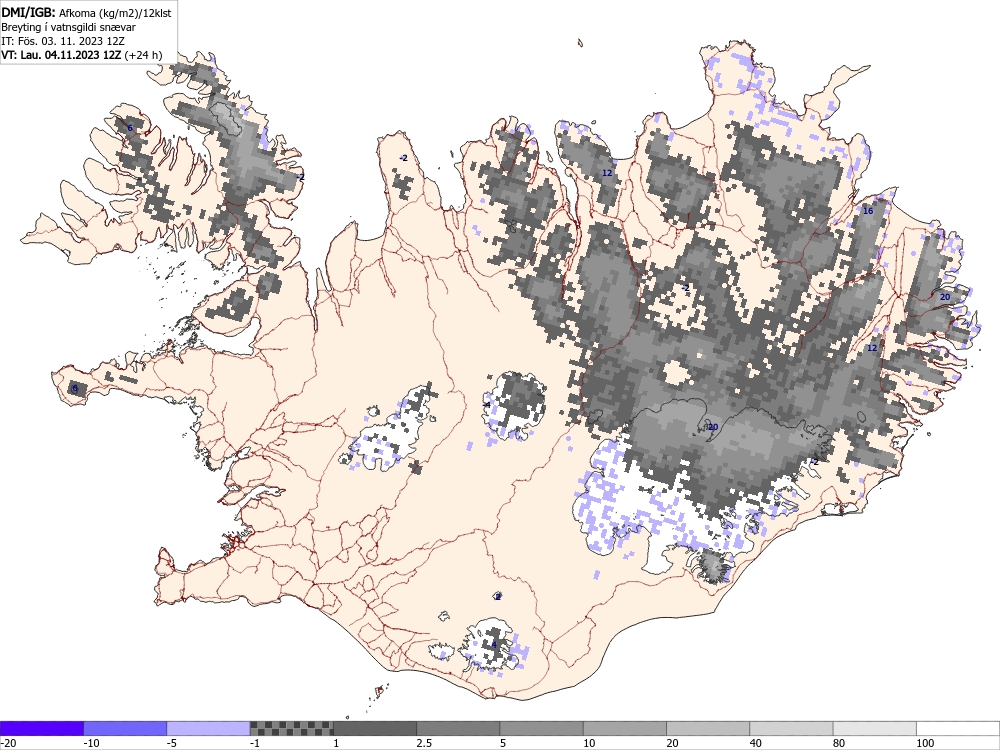
Task: Click the medium purple -10 to -5 swatch
Action: point(125,728)
